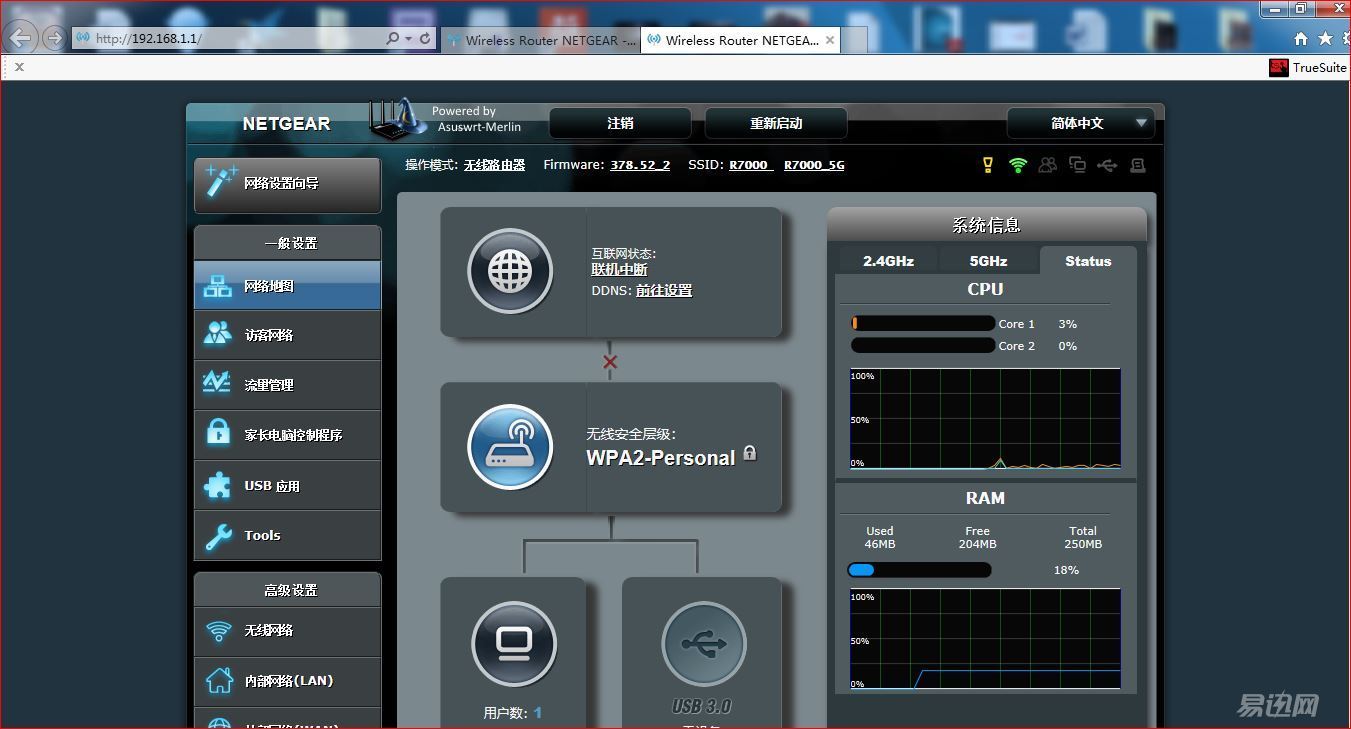
Task: Click the address bar URL field
Action: (230, 38)
